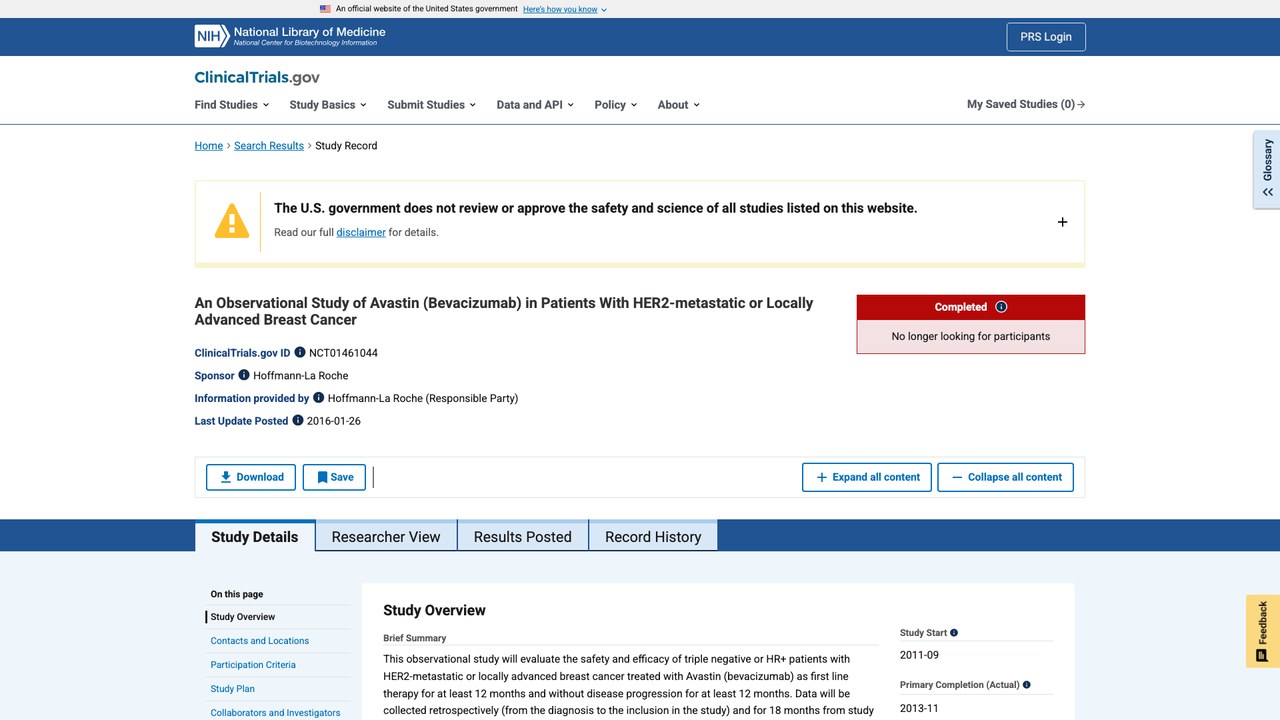The width and height of the screenshot is (1280, 720).
Task: Switch to the Results Posted tab
Action: click(x=523, y=537)
